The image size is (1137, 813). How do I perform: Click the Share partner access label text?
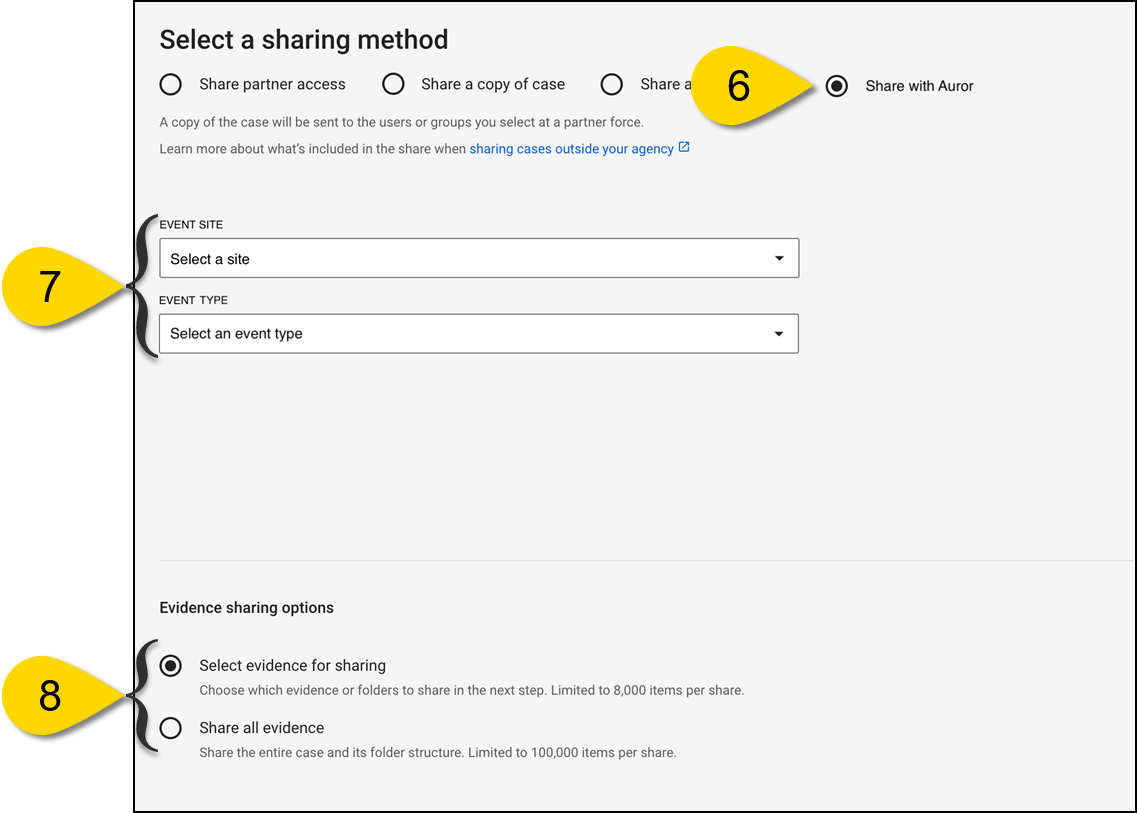click(272, 84)
